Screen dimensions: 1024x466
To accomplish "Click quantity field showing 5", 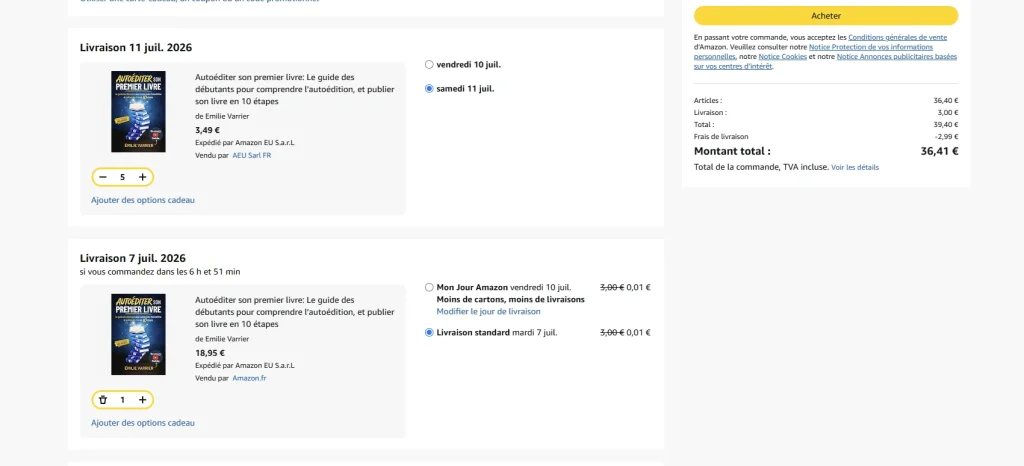I will coord(122,177).
